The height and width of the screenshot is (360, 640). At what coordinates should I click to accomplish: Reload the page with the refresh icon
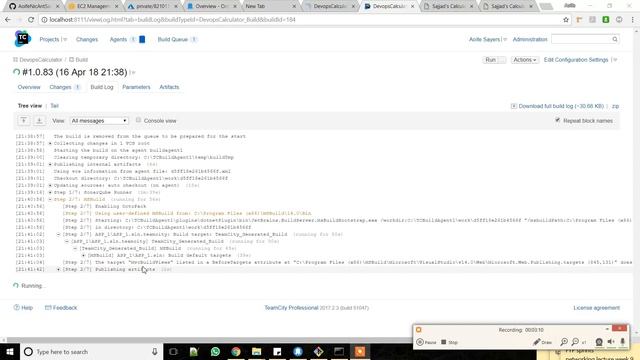31,20
